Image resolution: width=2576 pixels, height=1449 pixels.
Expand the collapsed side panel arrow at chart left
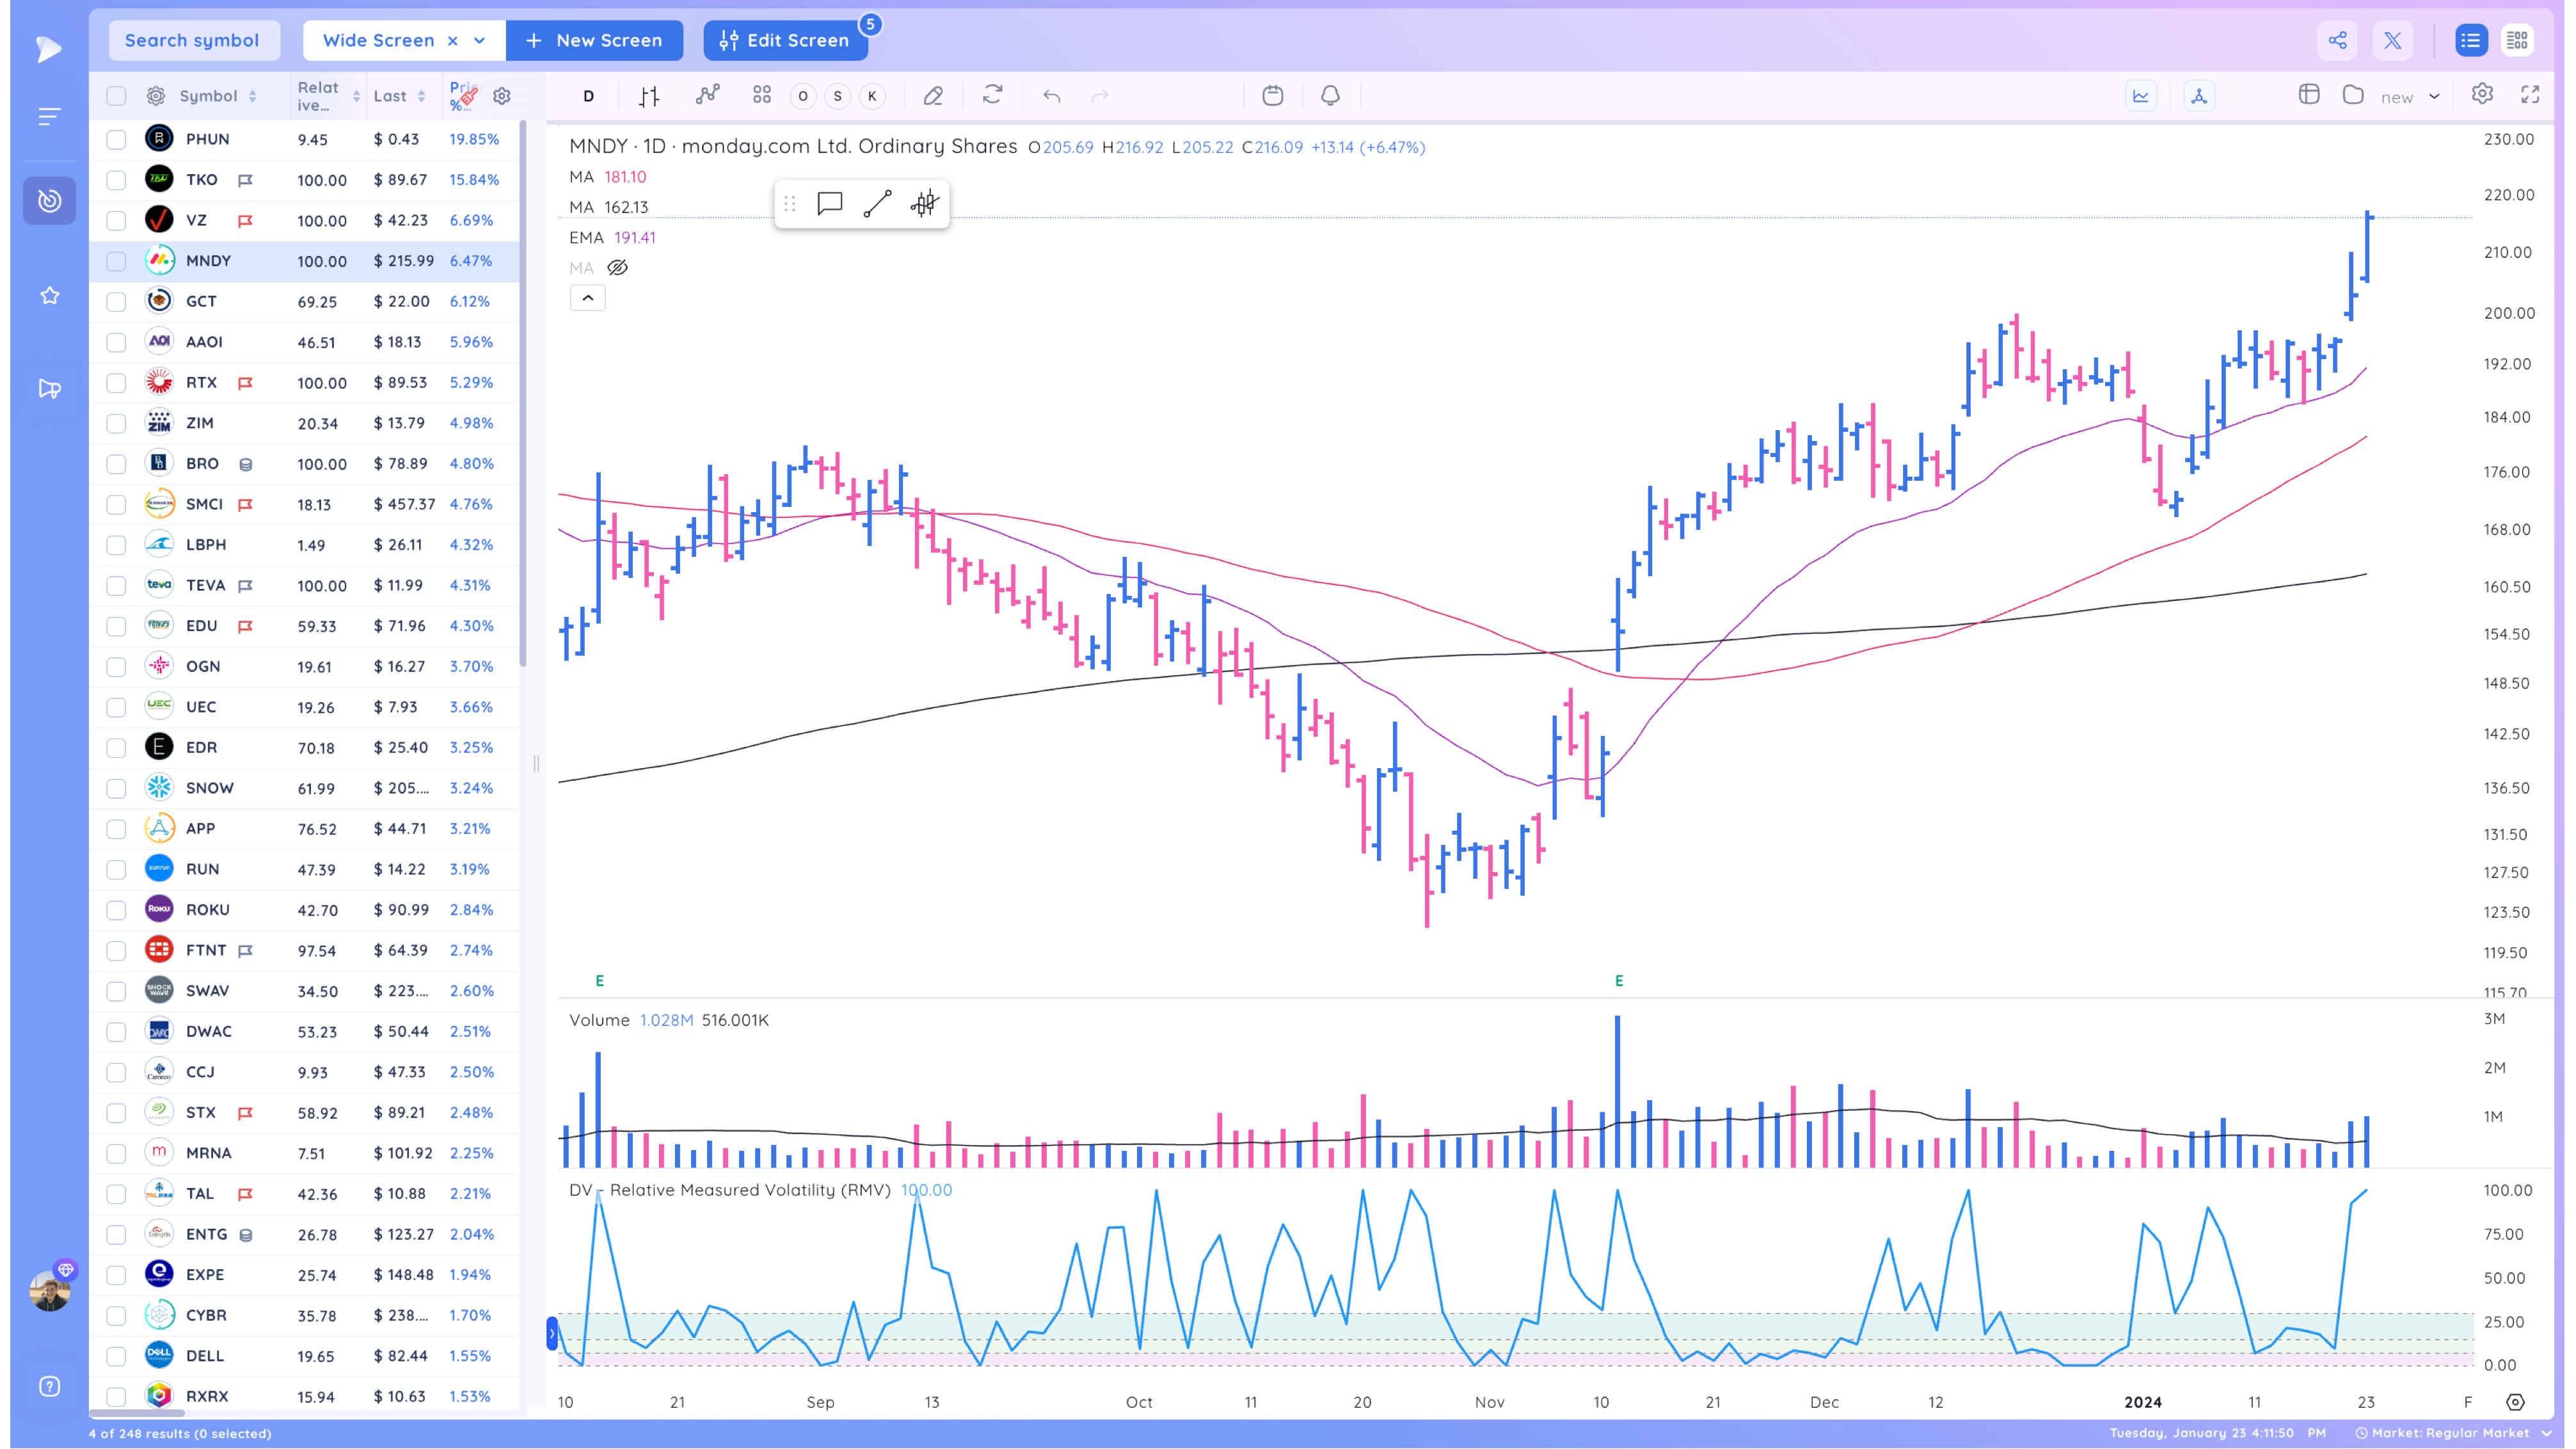pyautogui.click(x=552, y=1334)
